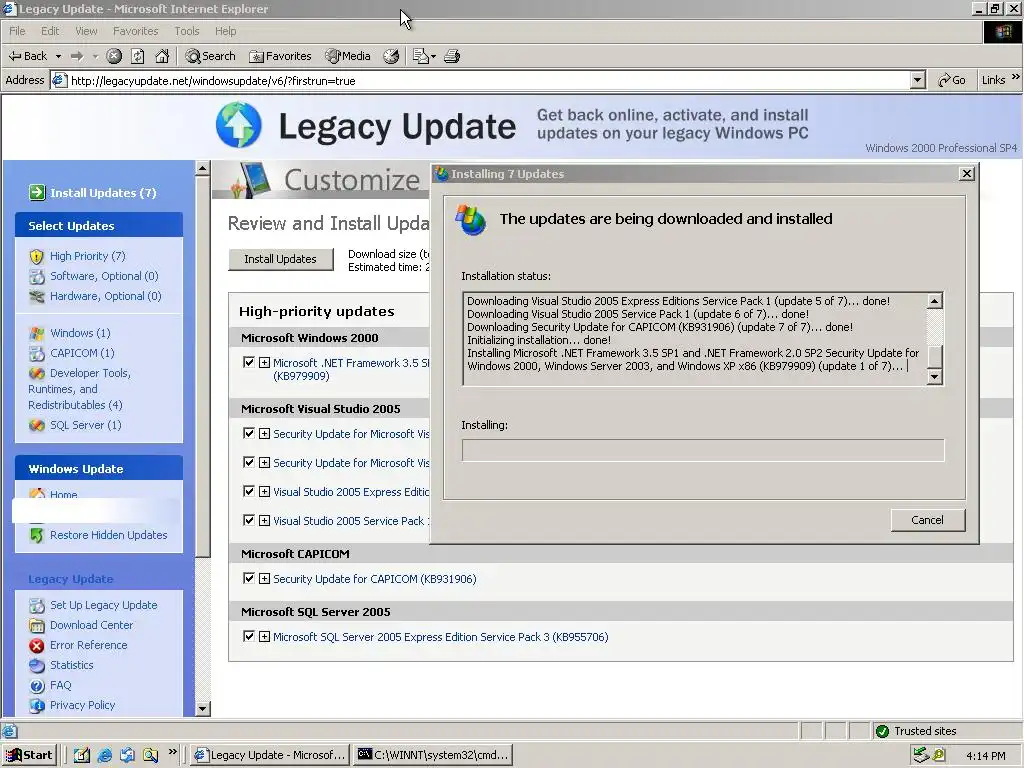Open the File menu
The image size is (1024, 768).
[17, 31]
